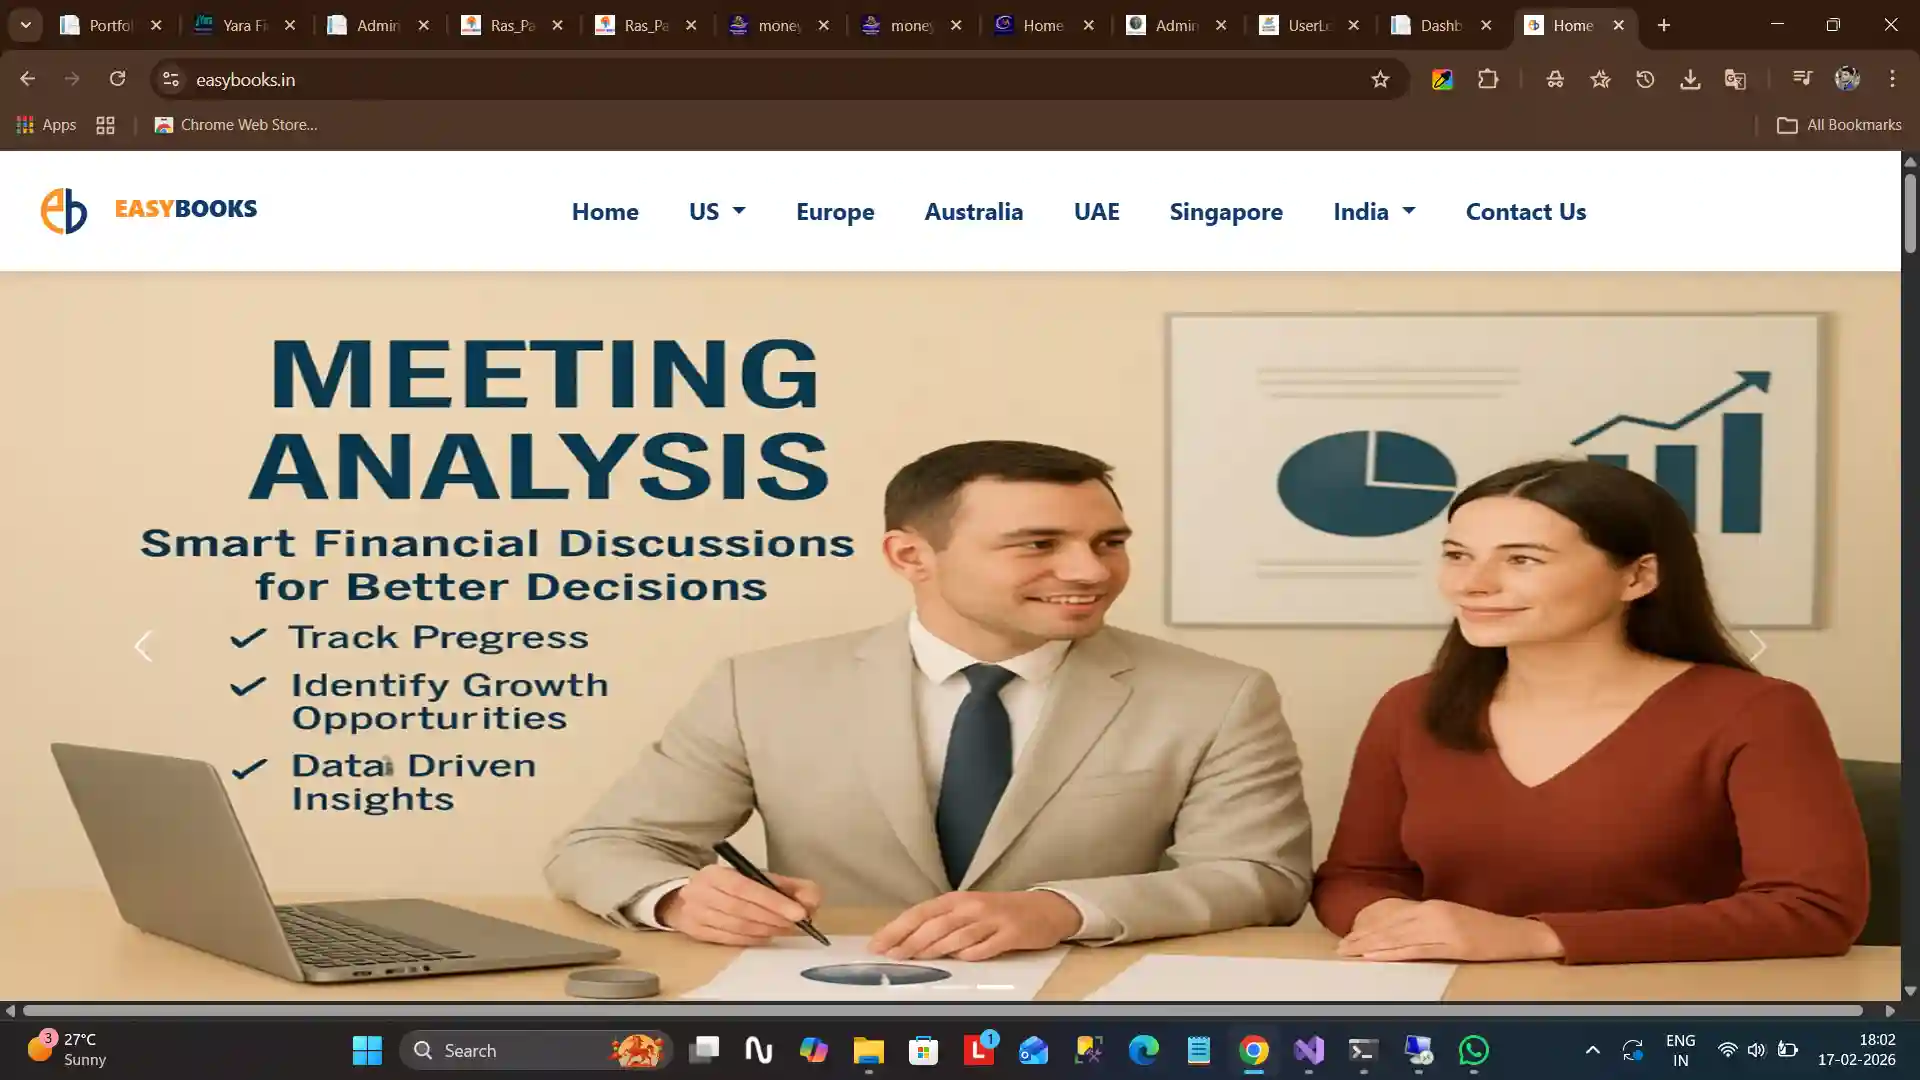Viewport: 1920px width, 1080px height.
Task: Open WhatsApp from the taskbar
Action: 1473,1050
